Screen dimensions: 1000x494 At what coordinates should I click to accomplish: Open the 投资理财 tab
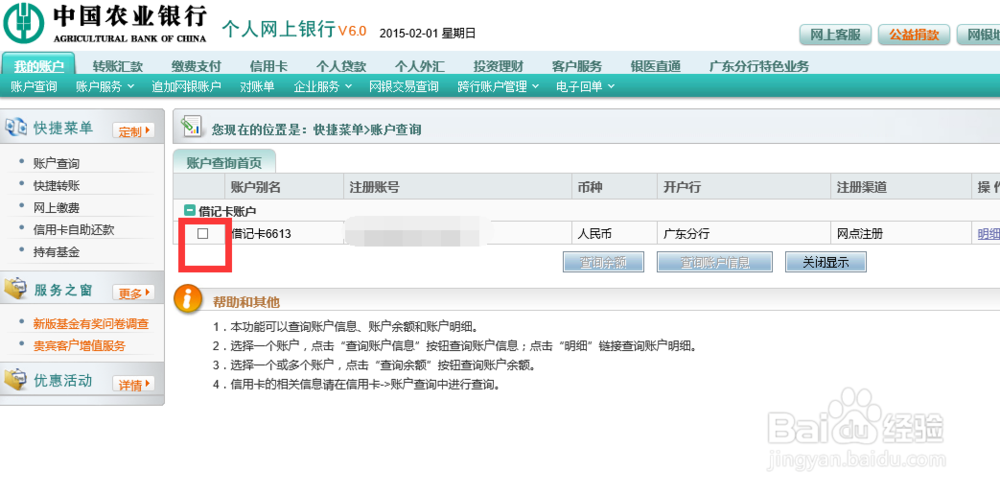(x=498, y=66)
